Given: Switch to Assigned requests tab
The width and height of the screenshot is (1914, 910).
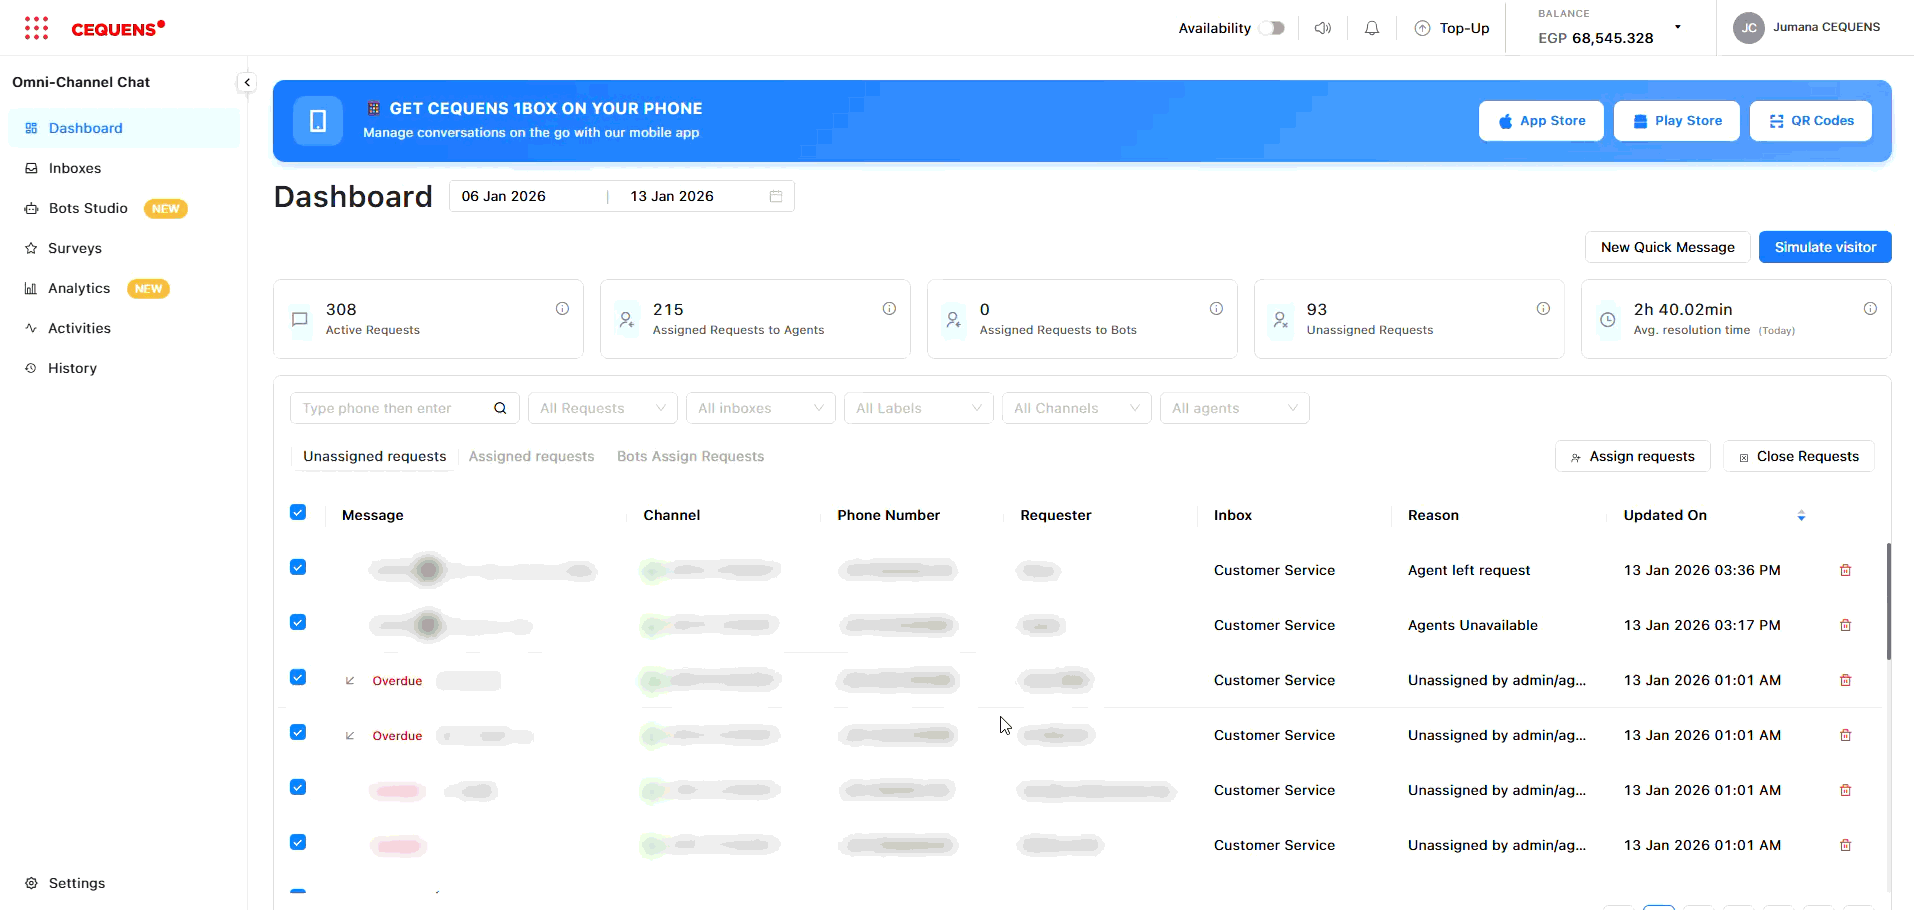Looking at the screenshot, I should click(x=531, y=456).
